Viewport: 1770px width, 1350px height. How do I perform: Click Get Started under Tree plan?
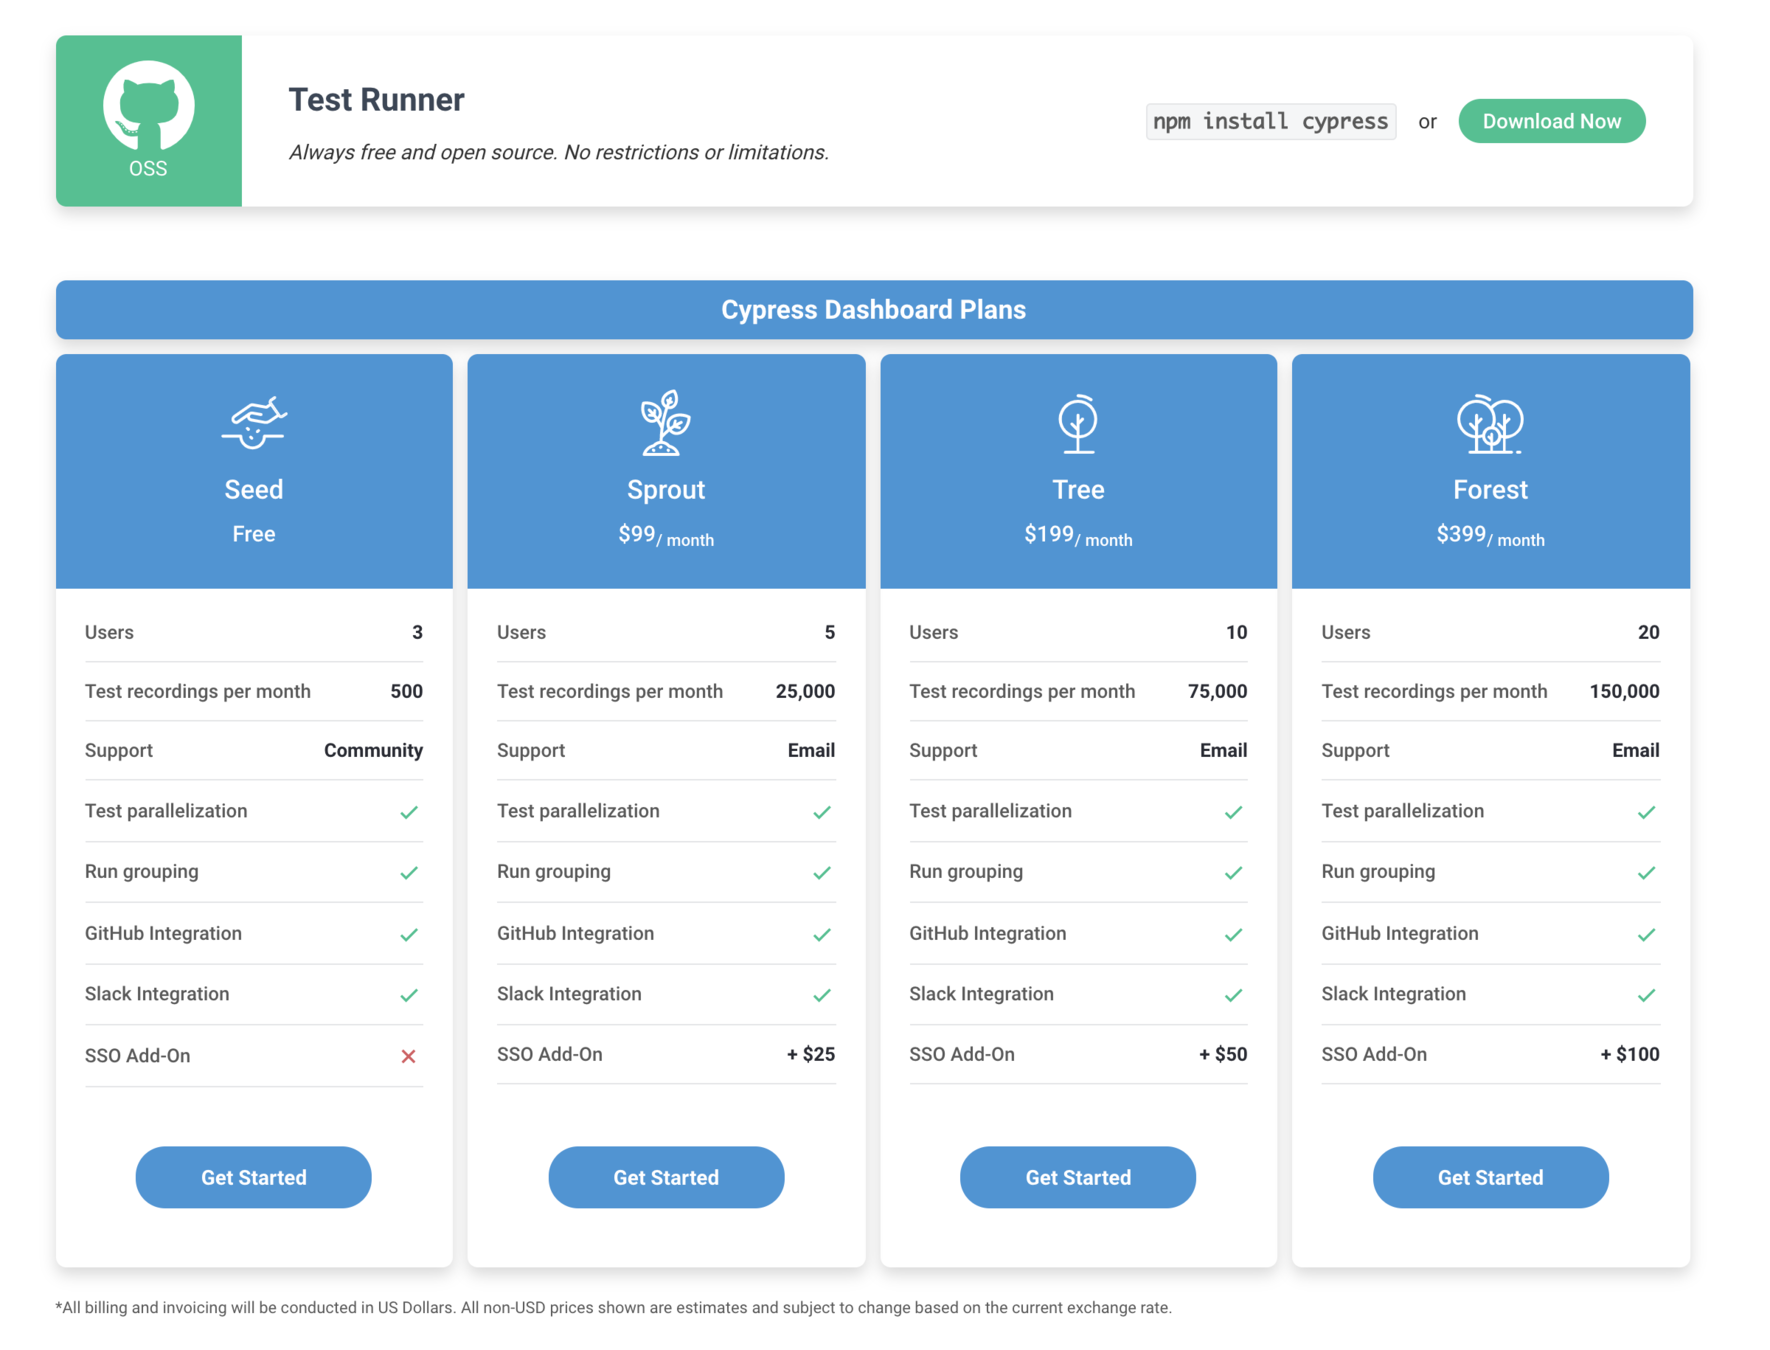pos(1078,1177)
